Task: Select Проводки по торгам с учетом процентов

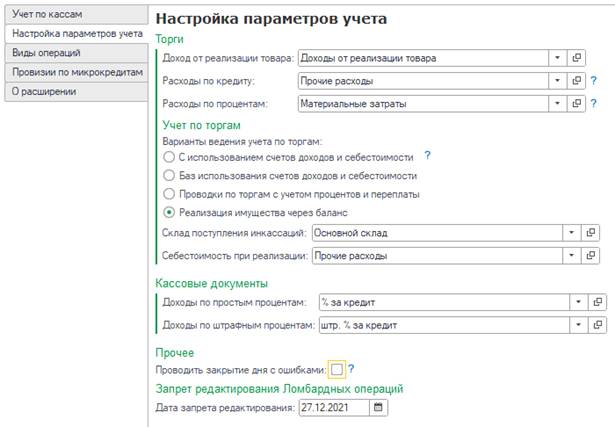Action: pos(169,194)
